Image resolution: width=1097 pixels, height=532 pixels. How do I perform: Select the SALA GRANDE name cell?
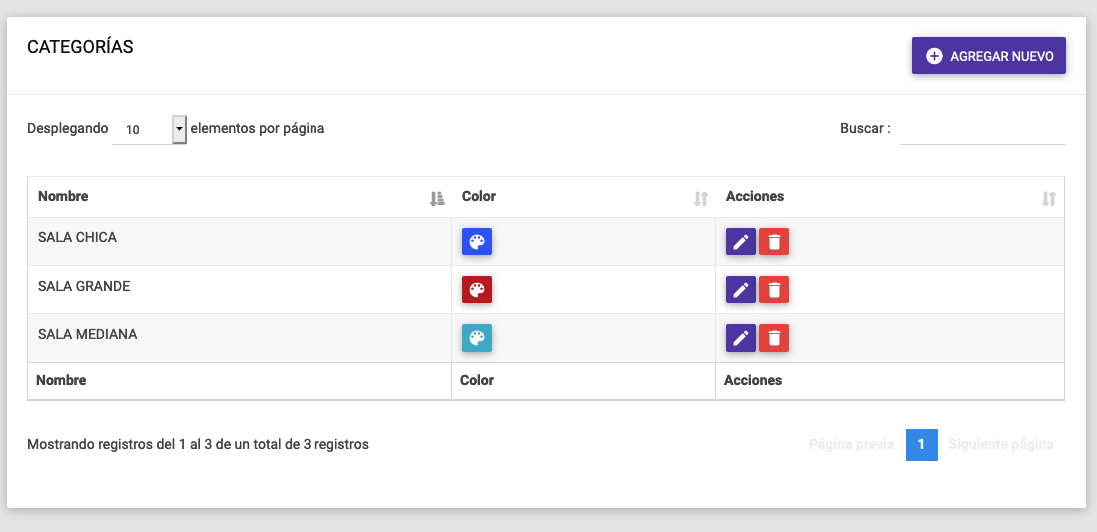pyautogui.click(x=84, y=287)
